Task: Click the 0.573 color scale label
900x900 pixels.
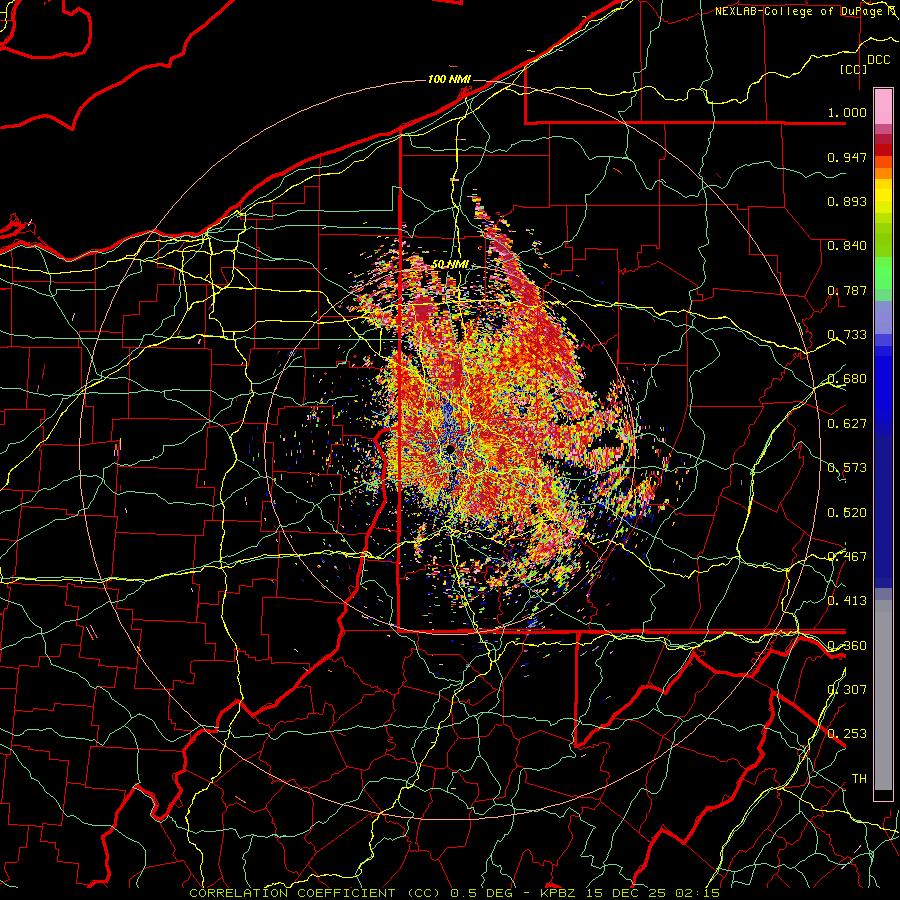Action: [847, 468]
